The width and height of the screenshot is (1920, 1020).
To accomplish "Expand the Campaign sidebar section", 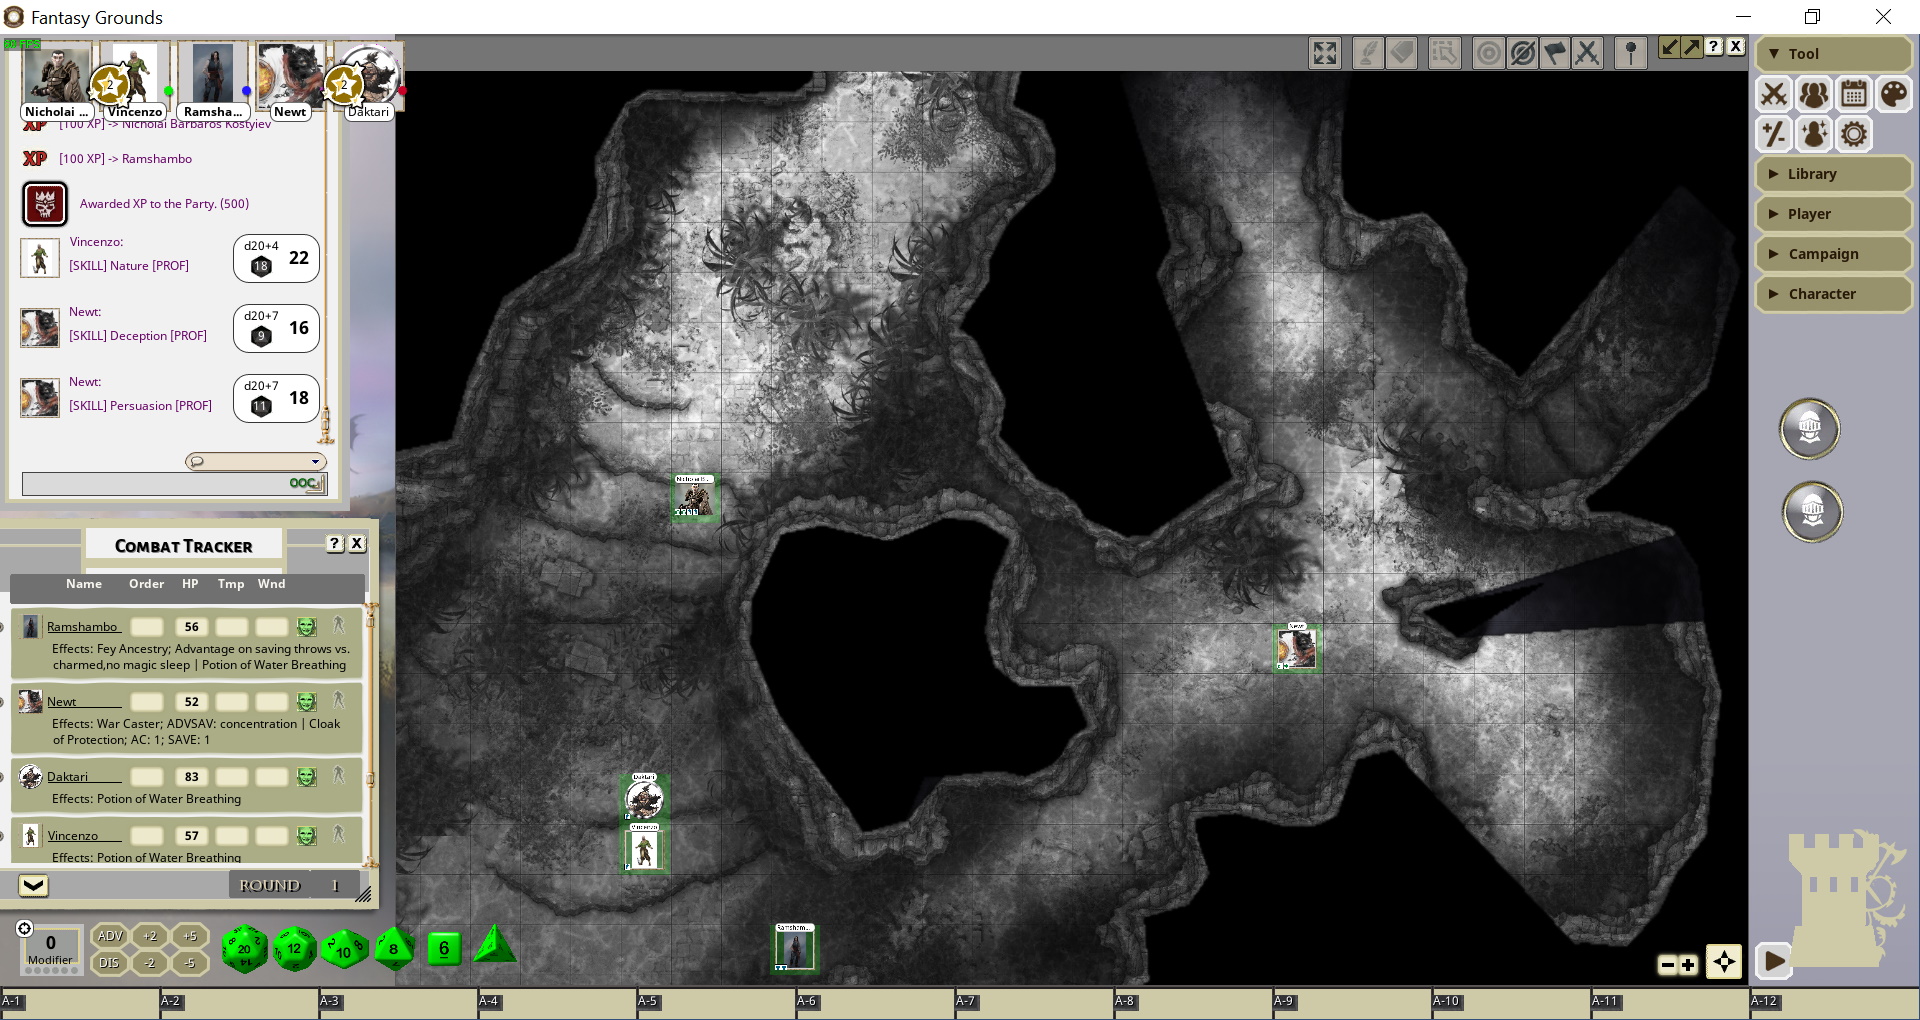I will (1833, 254).
